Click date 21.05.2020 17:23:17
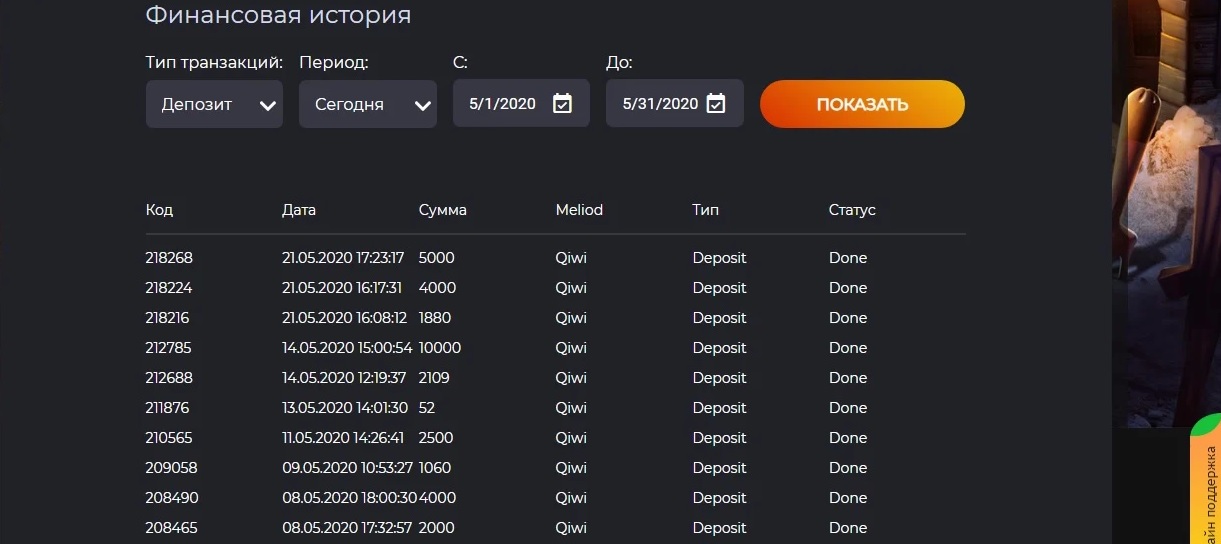 pos(343,258)
